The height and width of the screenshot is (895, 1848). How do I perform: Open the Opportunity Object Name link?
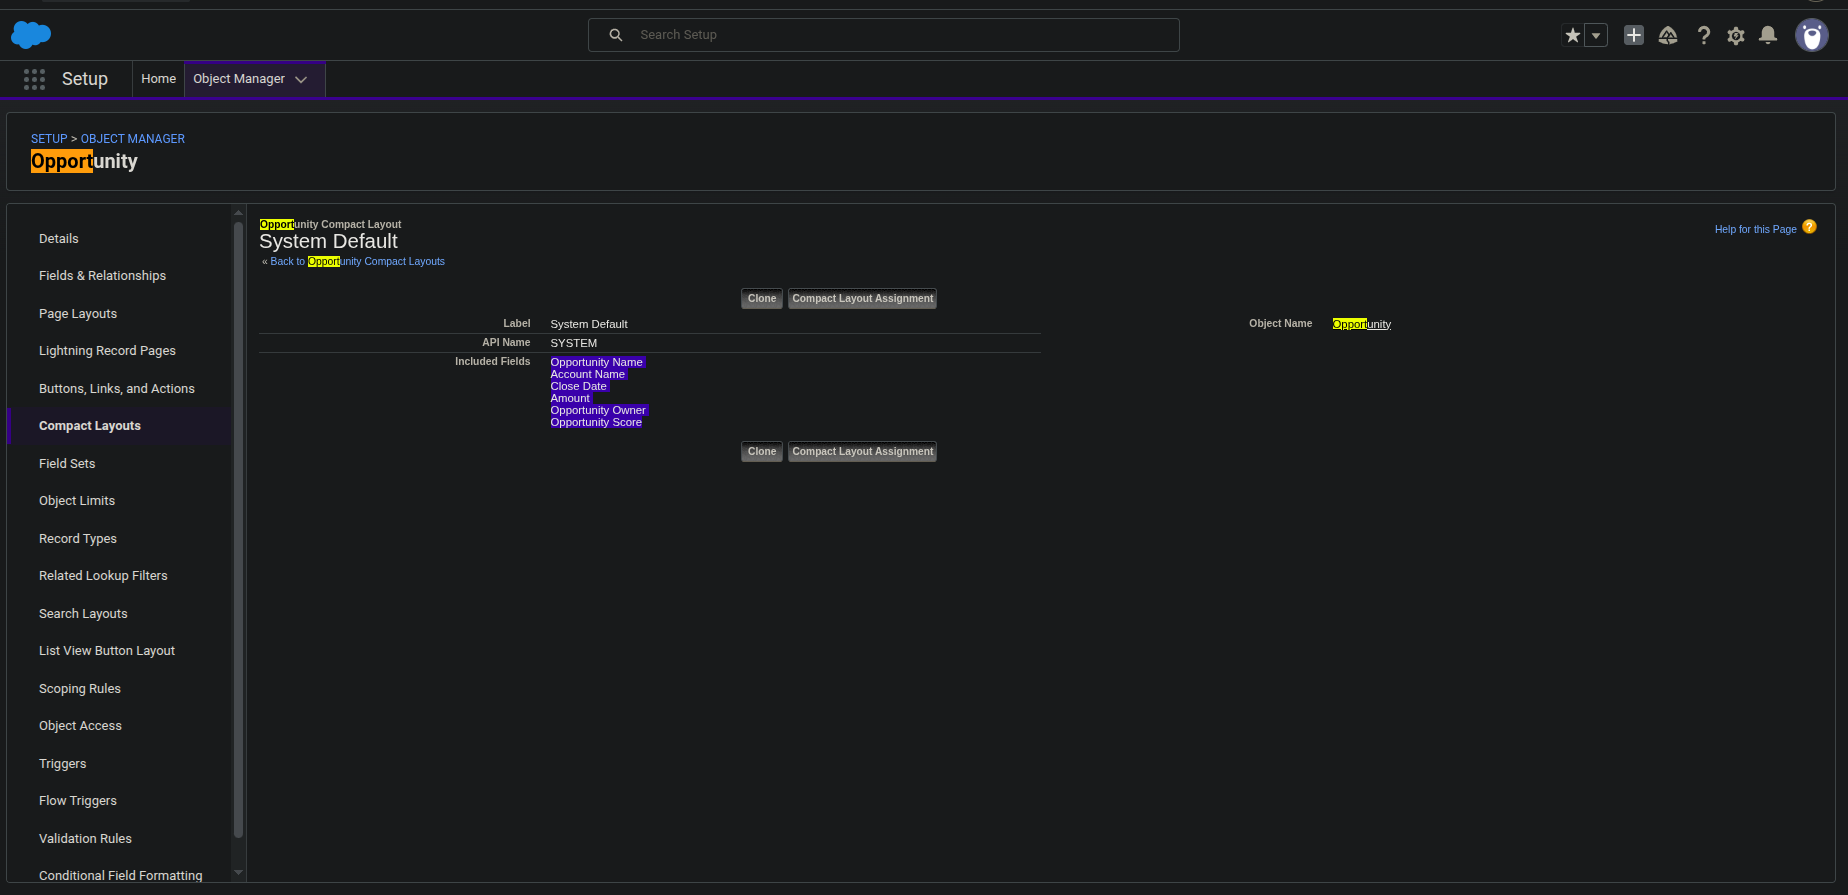coord(1362,324)
